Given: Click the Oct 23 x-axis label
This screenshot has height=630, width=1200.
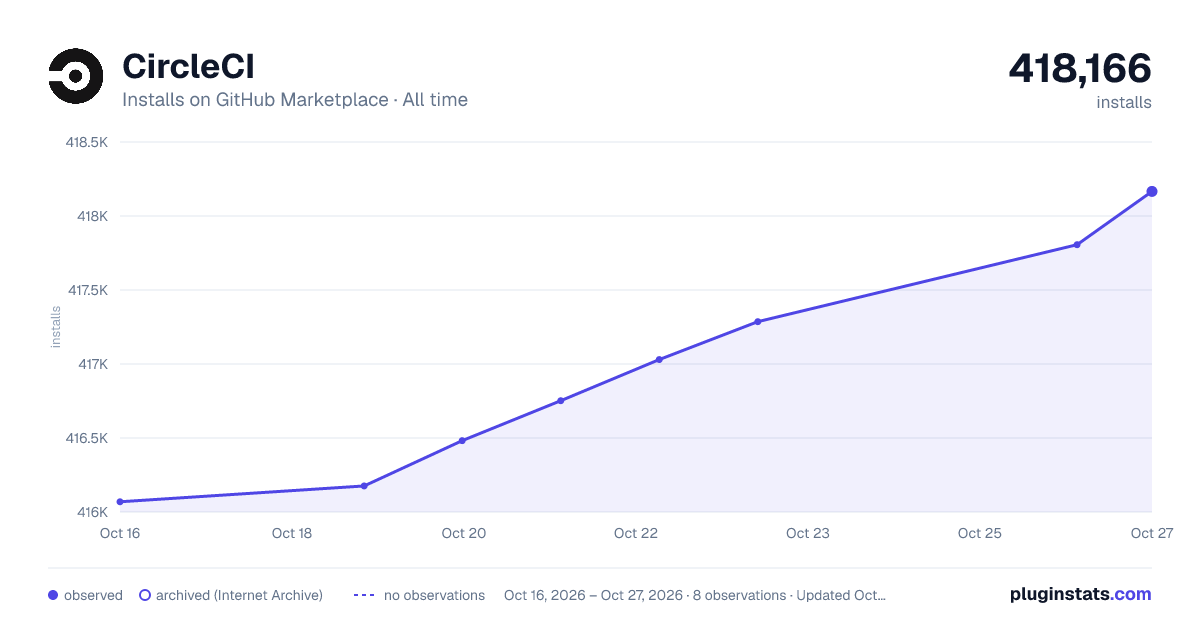Looking at the screenshot, I should (808, 533).
